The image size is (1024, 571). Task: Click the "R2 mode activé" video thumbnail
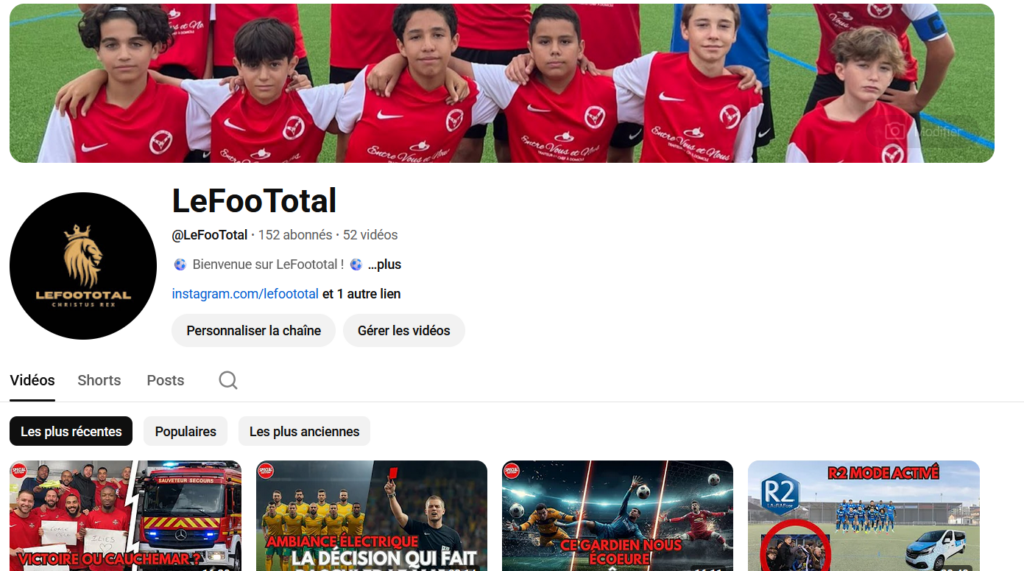coord(863,515)
